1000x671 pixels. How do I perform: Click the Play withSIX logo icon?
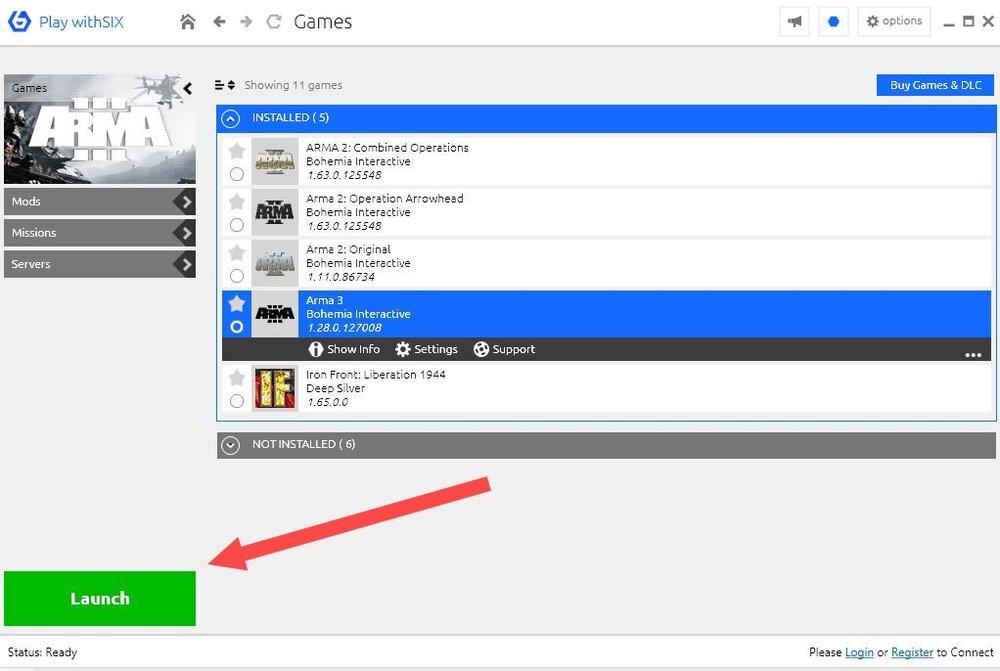point(19,21)
